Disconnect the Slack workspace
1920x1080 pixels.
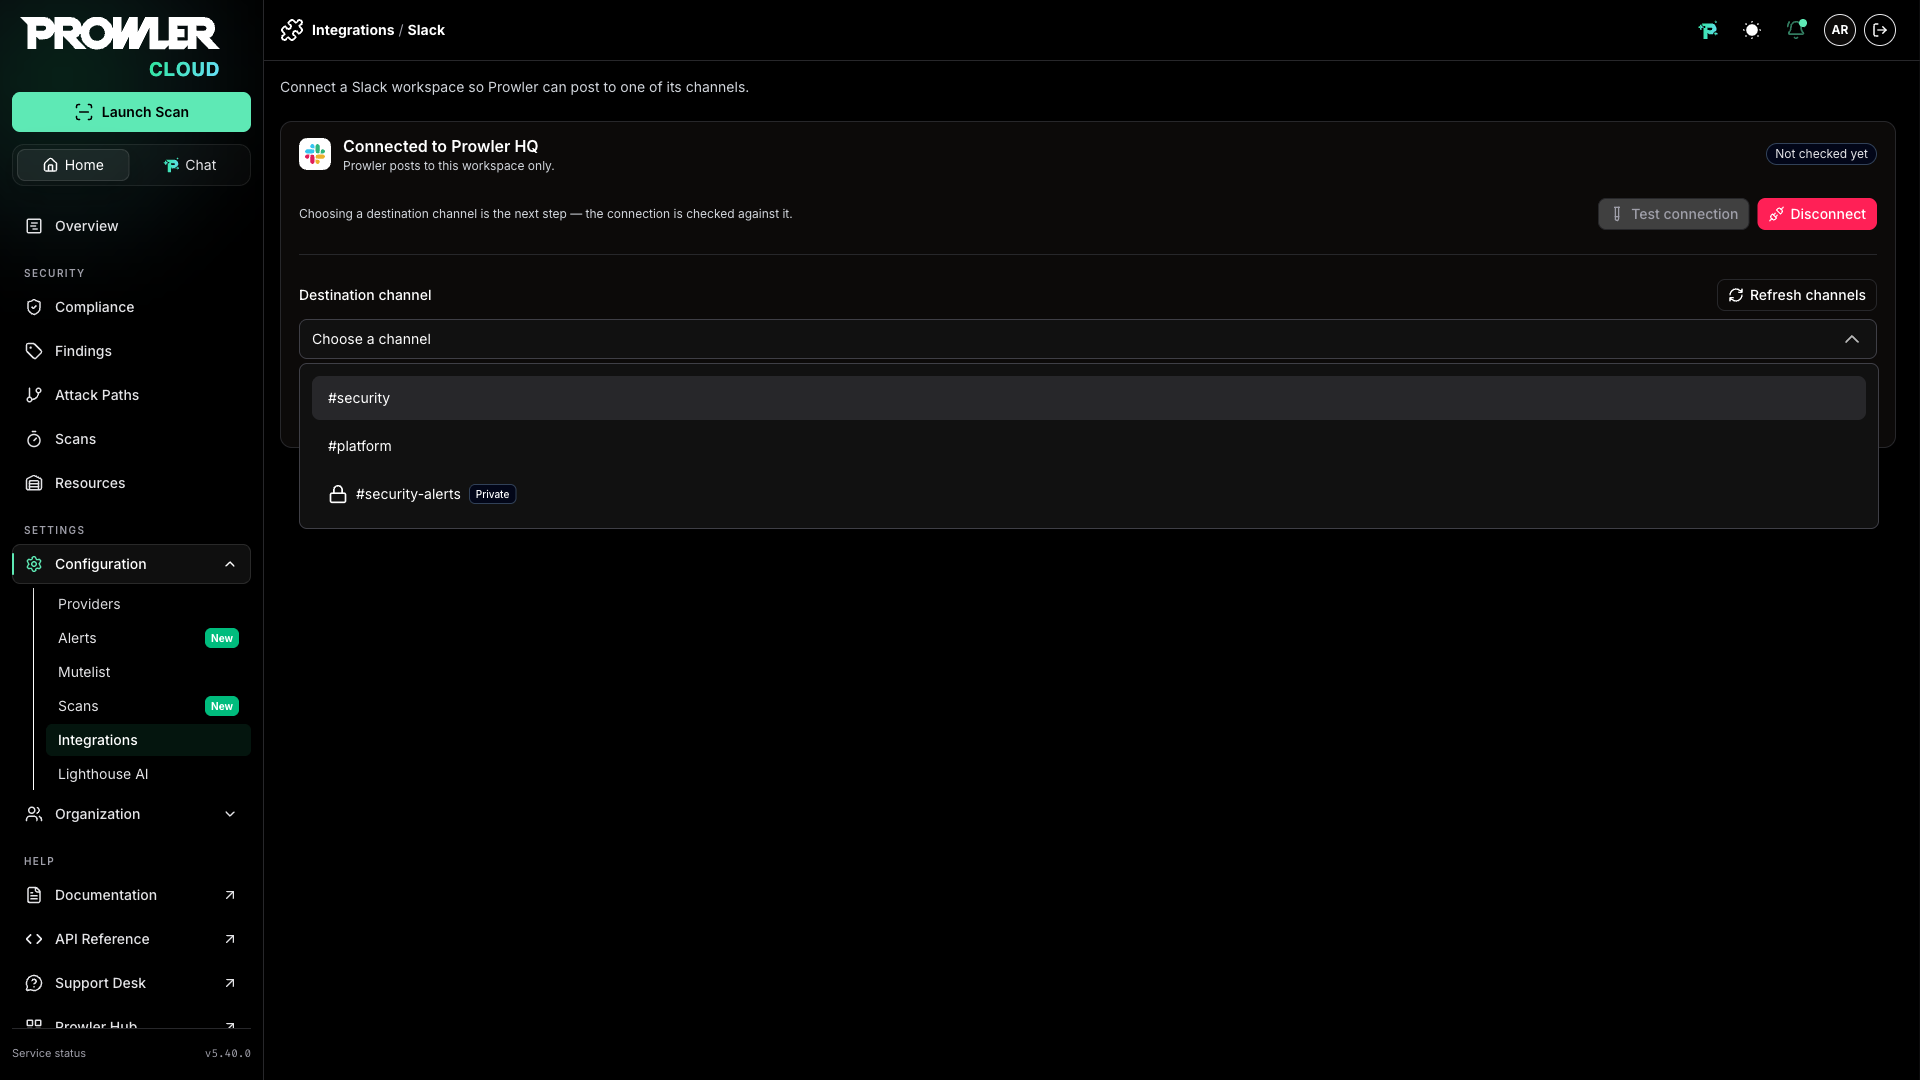point(1816,214)
